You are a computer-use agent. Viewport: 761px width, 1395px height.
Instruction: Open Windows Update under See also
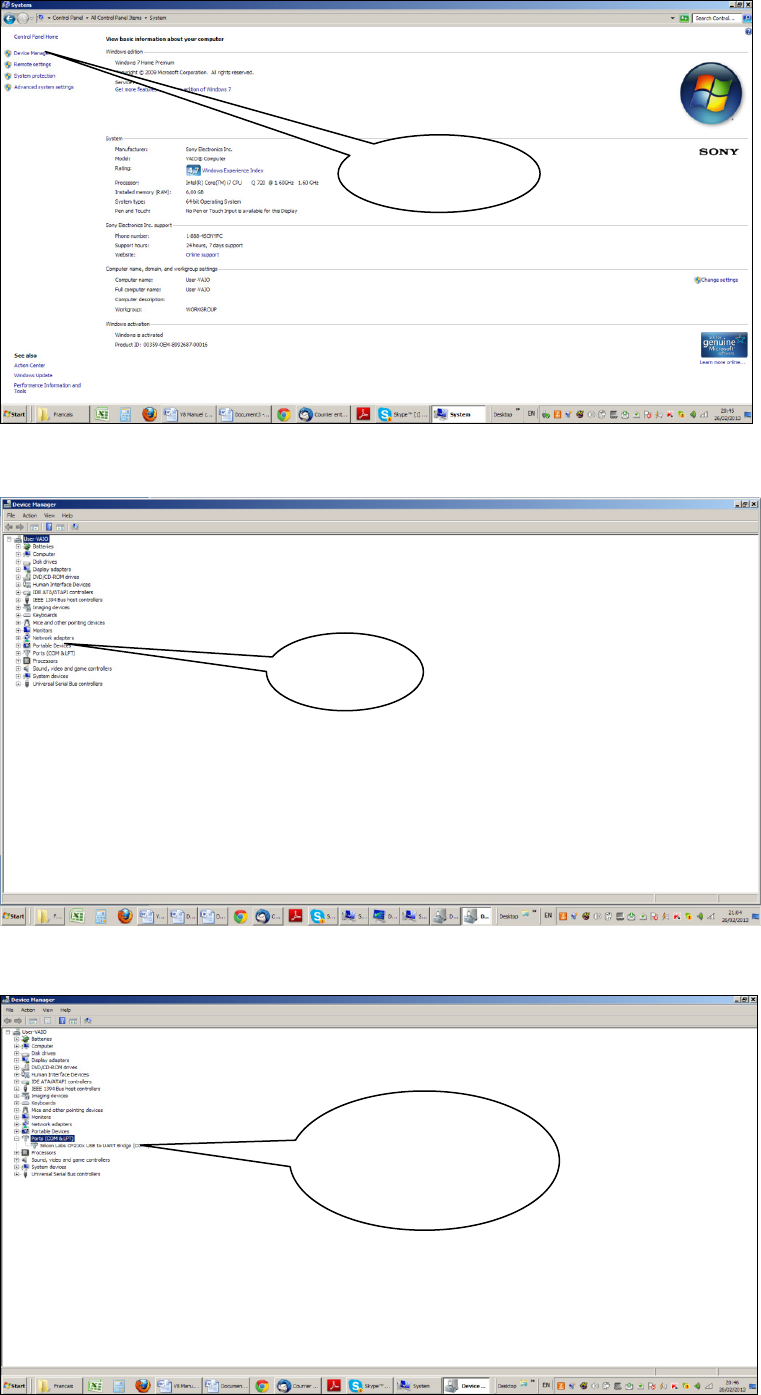point(33,374)
